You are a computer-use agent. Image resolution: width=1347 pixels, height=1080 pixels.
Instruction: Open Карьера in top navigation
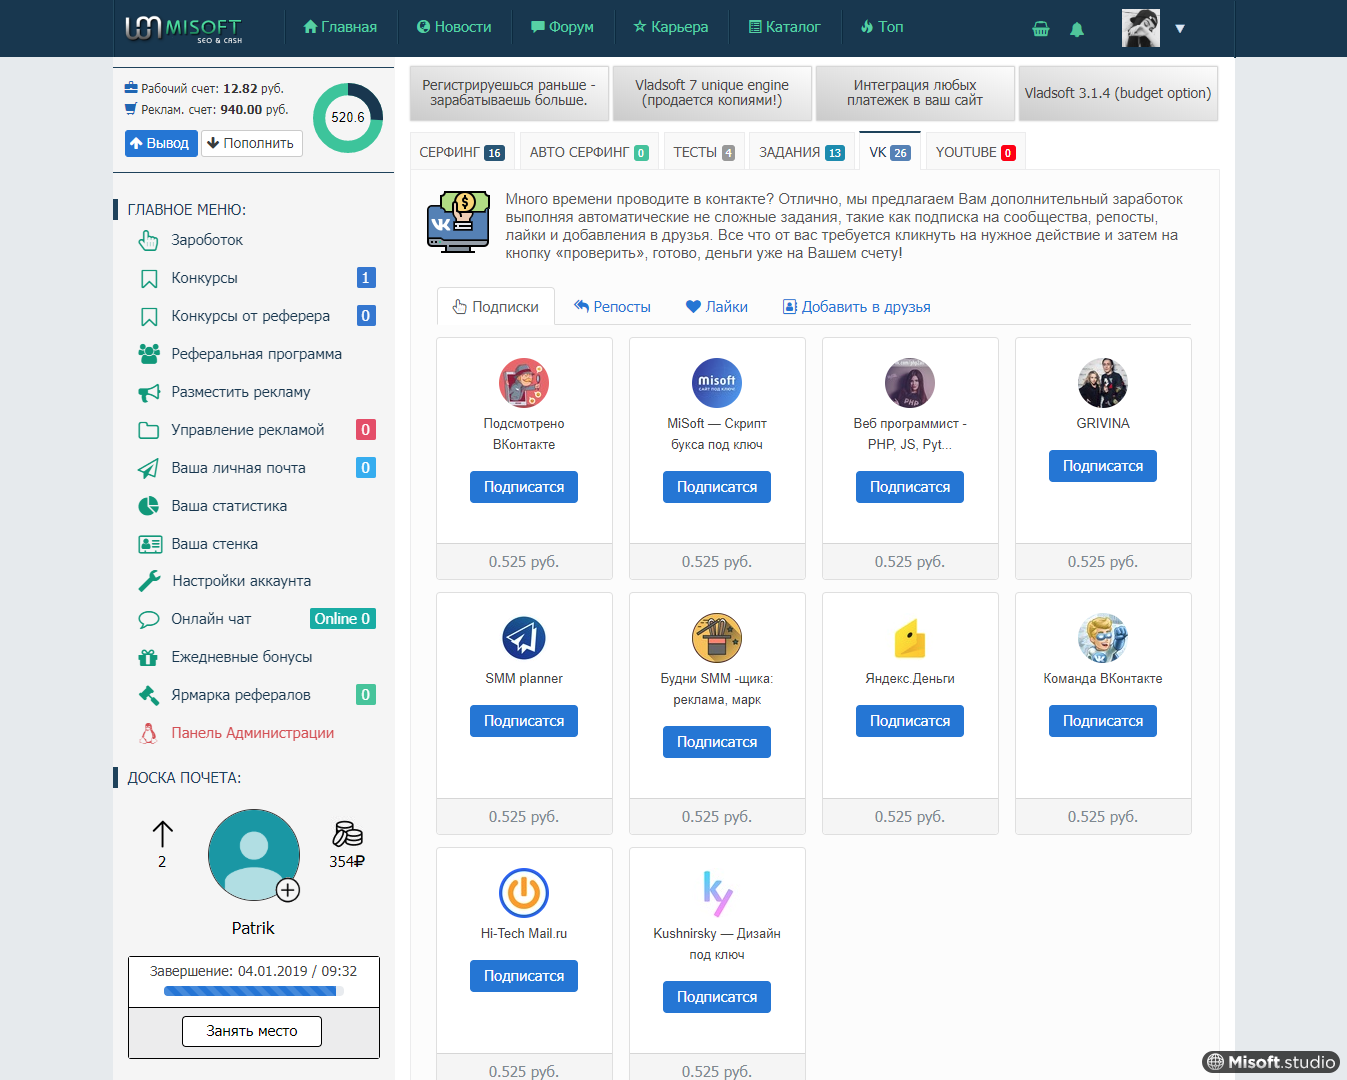[x=671, y=27]
